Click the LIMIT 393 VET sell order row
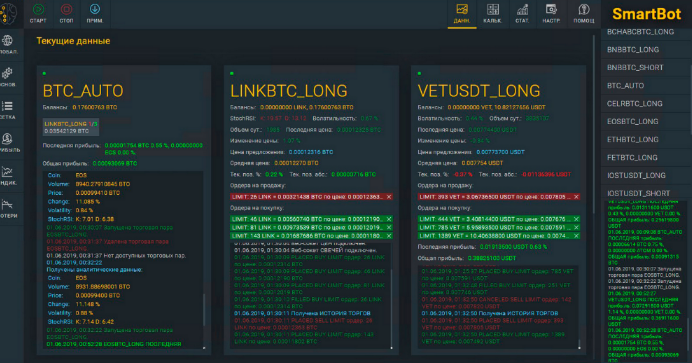This screenshot has height=363, width=692. coord(499,197)
